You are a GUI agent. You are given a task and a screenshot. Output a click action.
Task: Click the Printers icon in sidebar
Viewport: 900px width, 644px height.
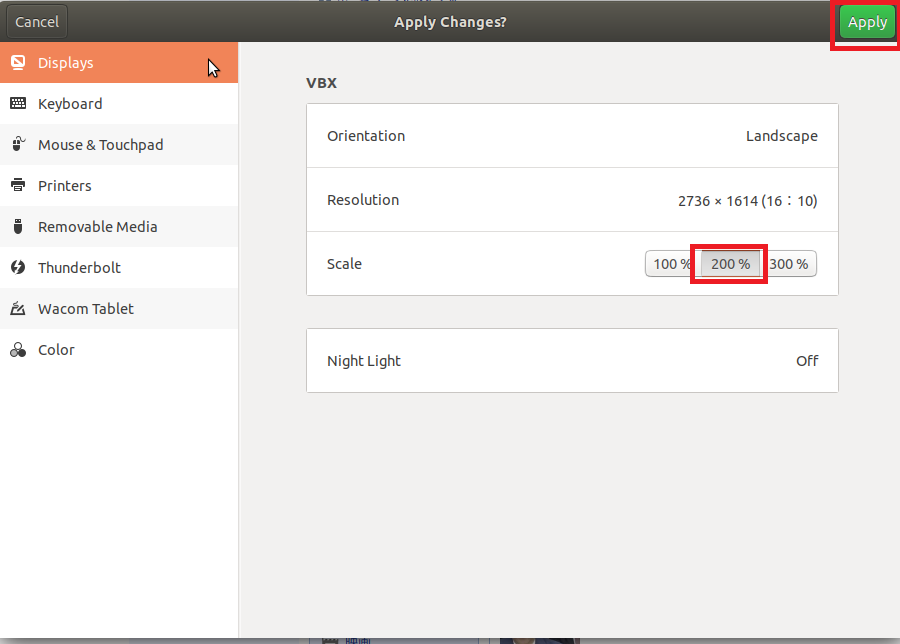(17, 186)
